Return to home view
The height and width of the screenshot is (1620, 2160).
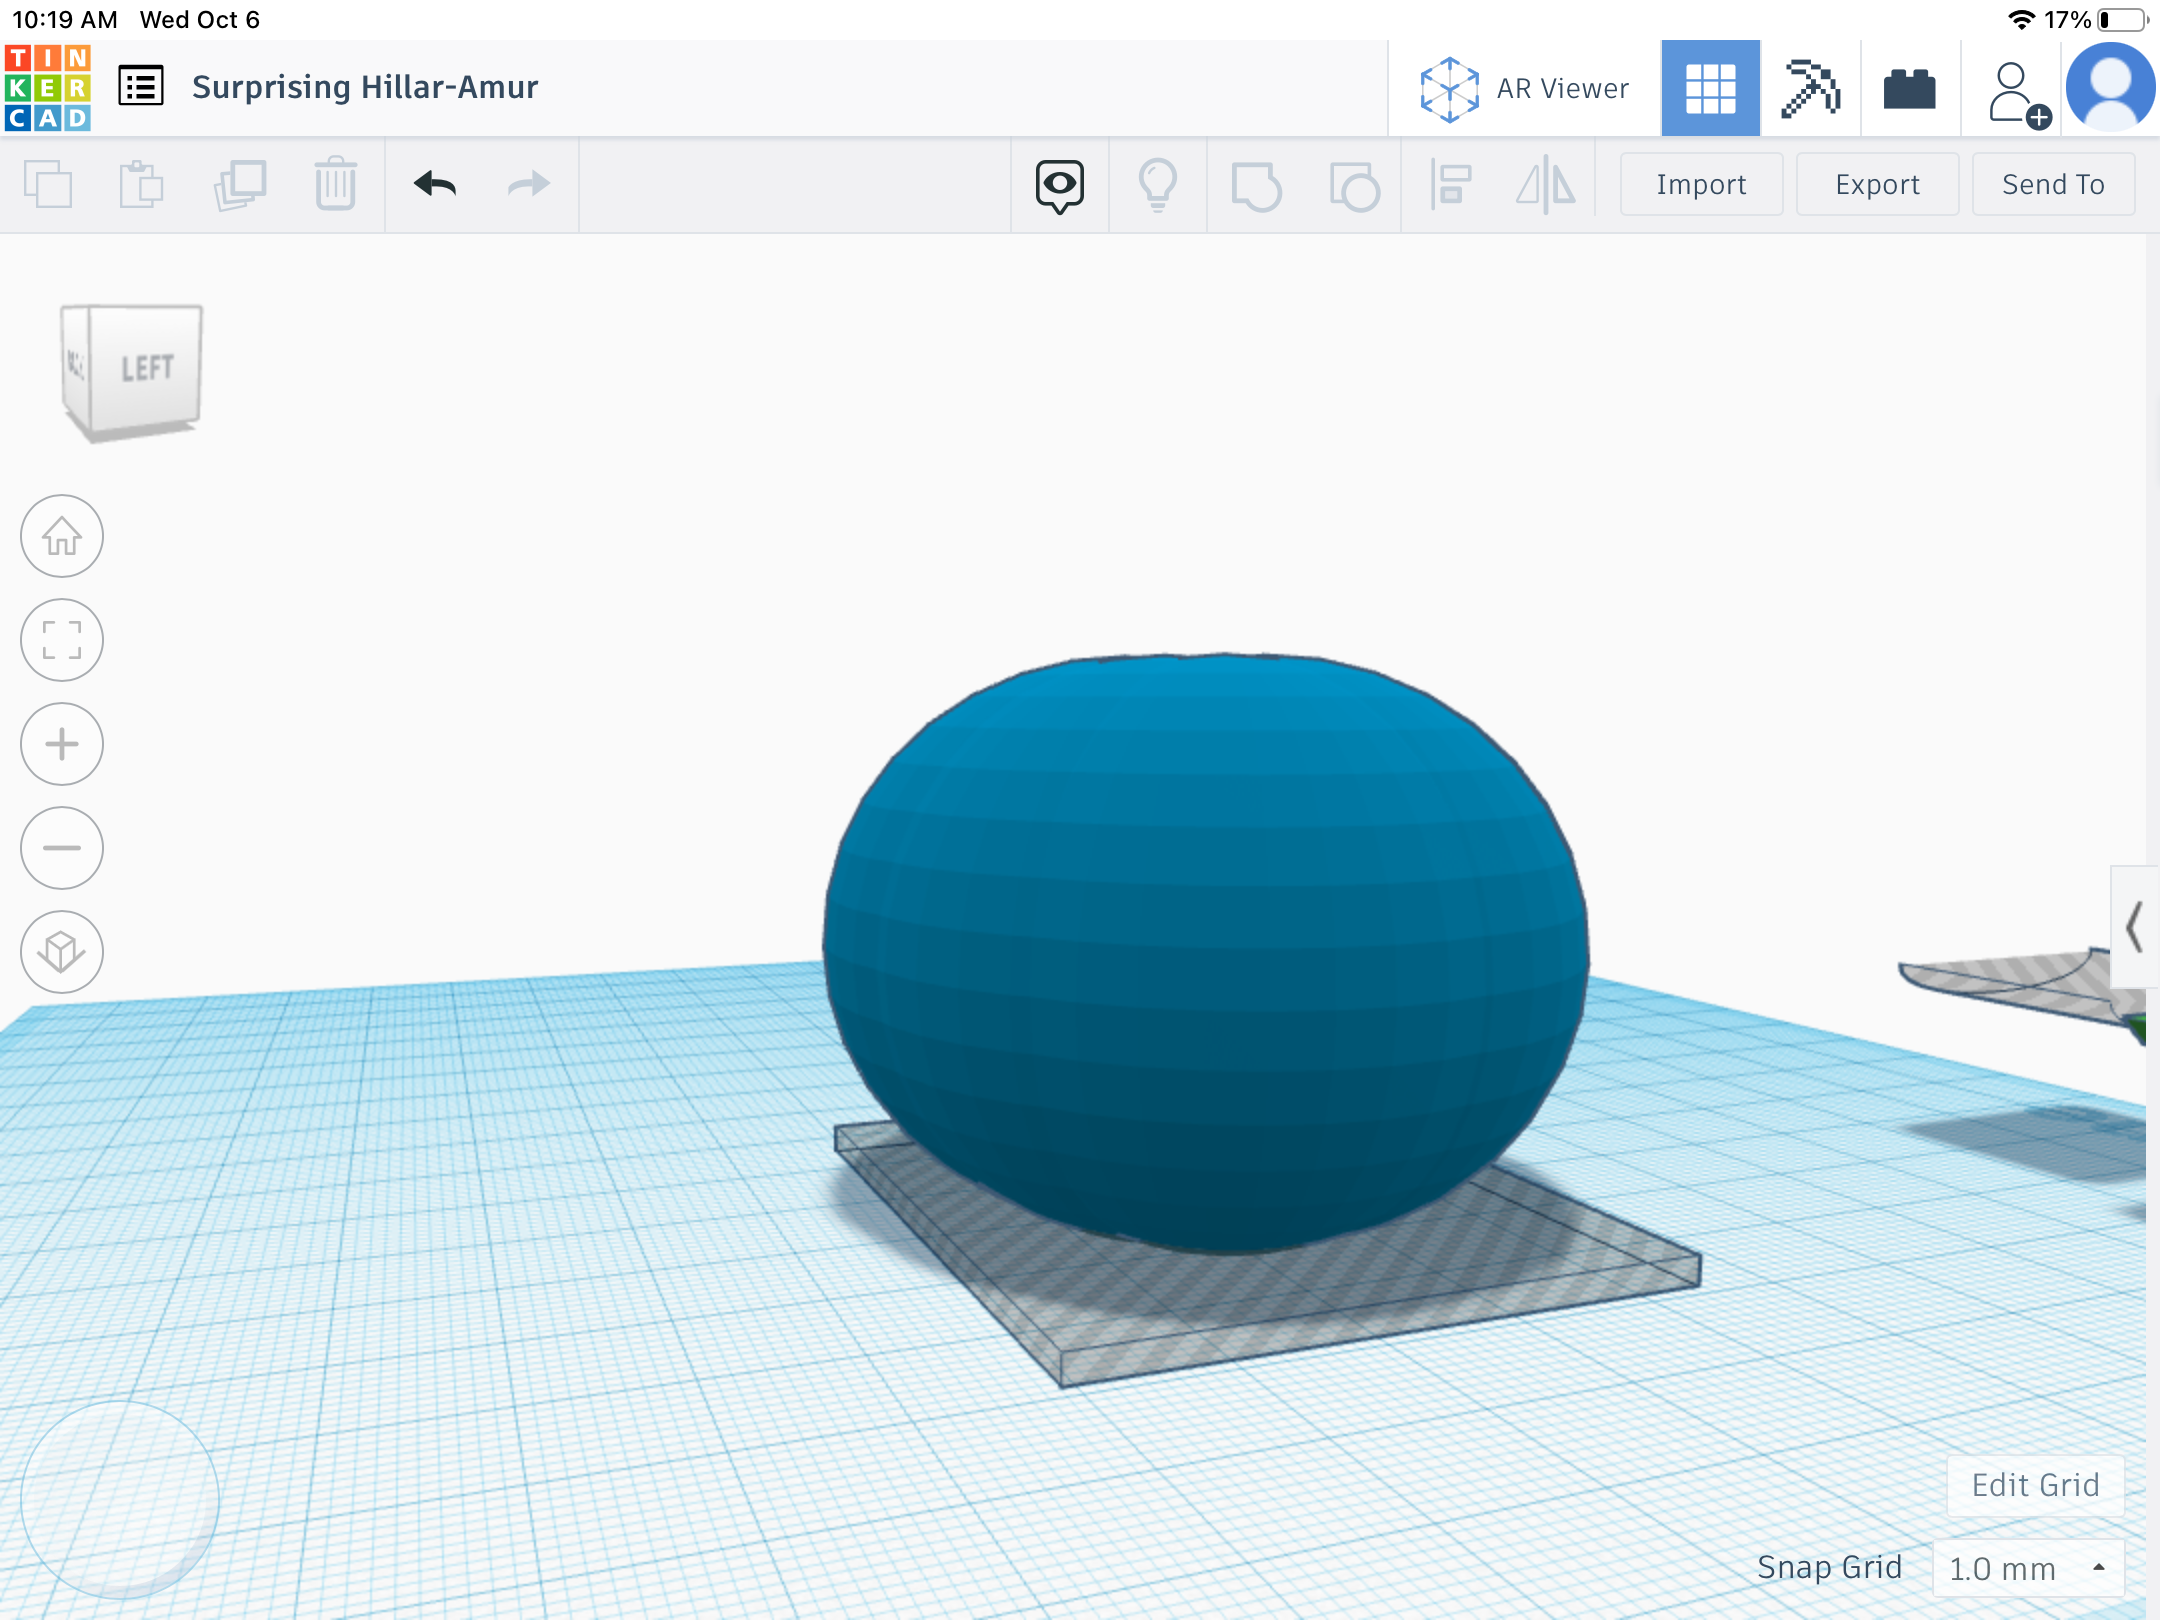[x=62, y=536]
